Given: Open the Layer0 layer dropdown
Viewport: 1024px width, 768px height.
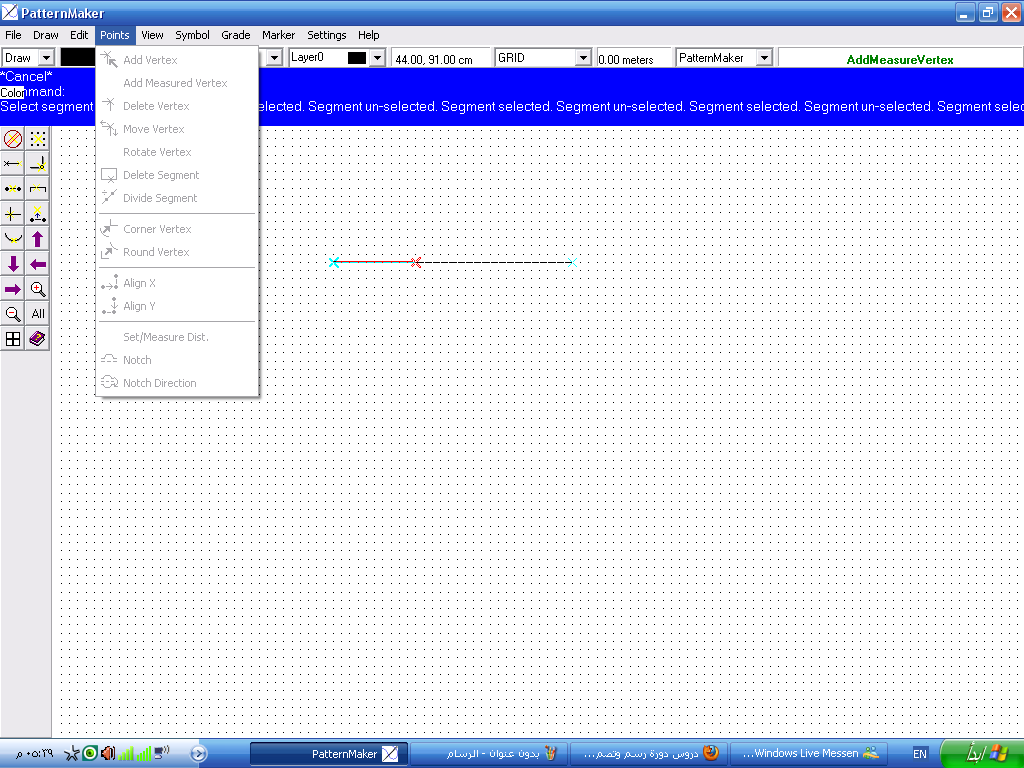Looking at the screenshot, I should point(377,58).
